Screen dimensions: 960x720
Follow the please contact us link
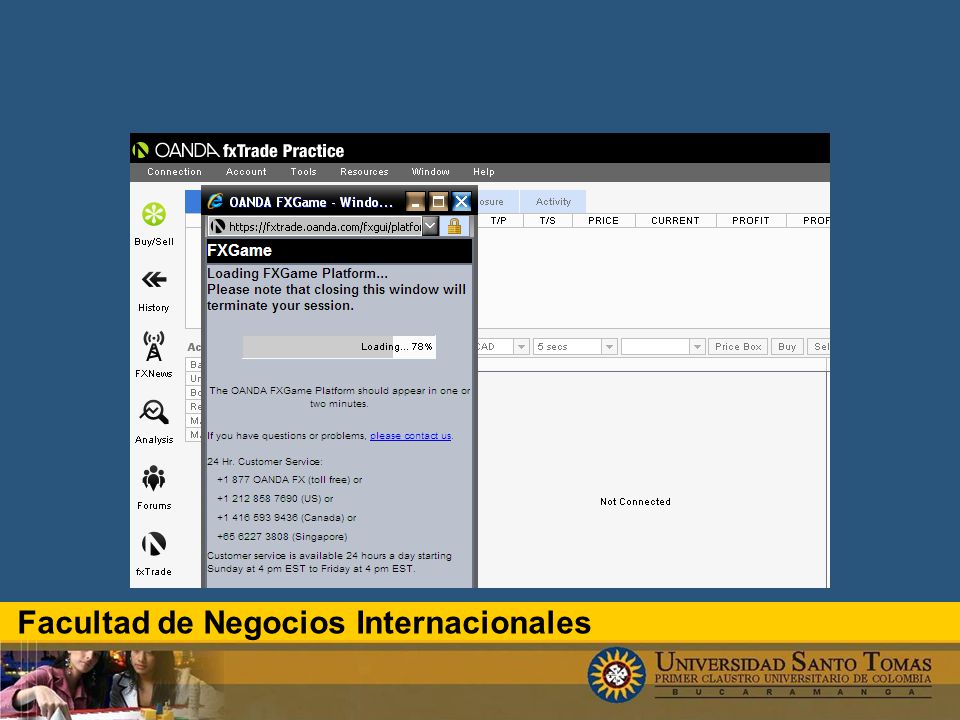[x=410, y=436]
